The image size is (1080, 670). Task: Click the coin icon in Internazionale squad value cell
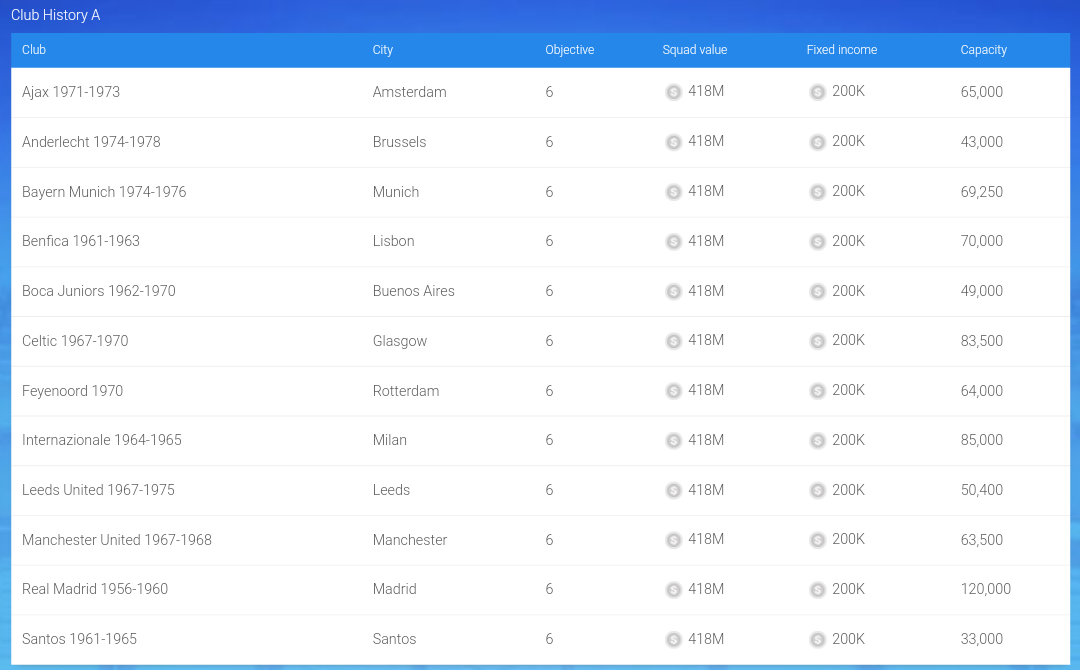tap(674, 441)
